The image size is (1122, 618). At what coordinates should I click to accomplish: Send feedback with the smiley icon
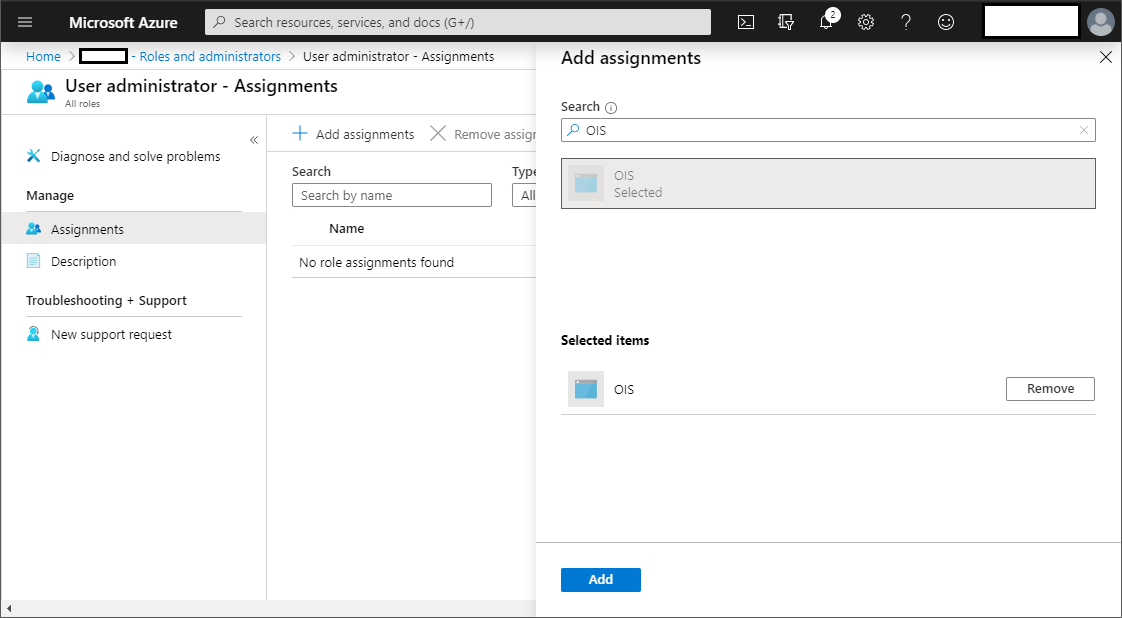pyautogui.click(x=946, y=22)
